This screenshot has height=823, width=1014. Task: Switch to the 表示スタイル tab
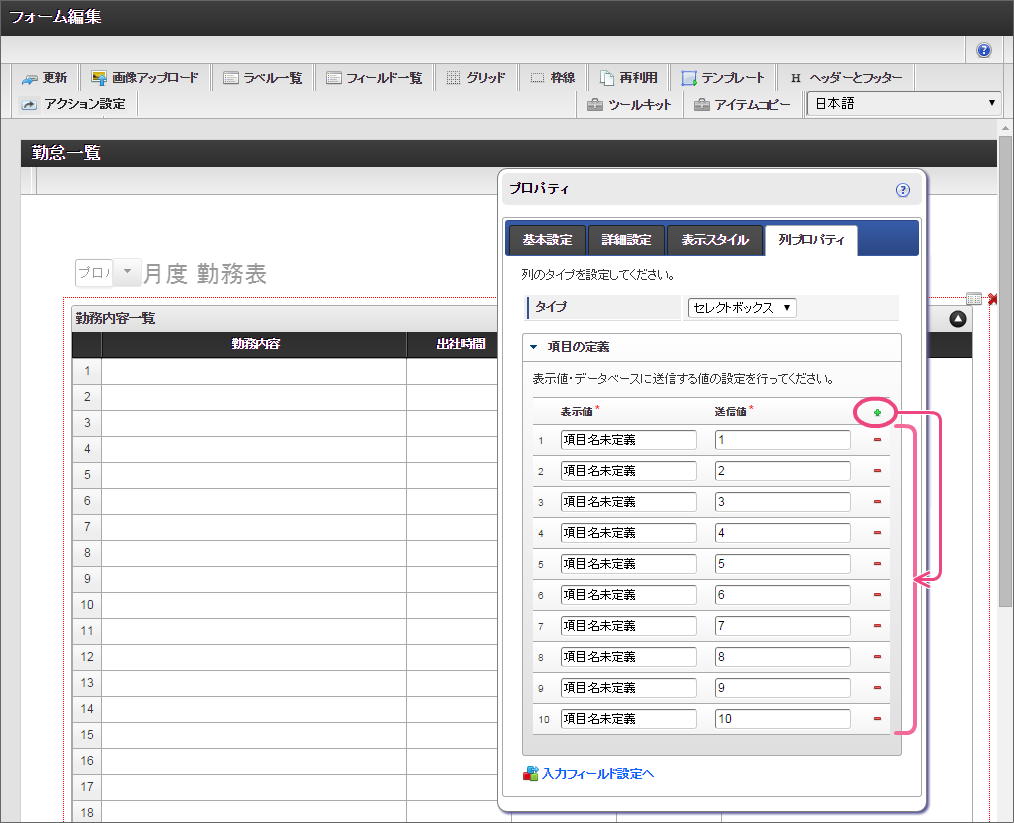[714, 240]
